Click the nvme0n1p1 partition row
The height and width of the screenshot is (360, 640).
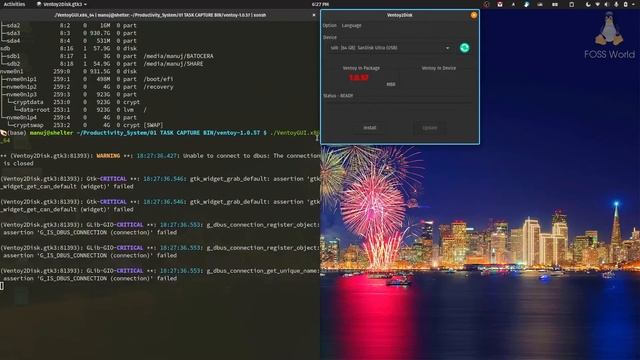click(87, 79)
